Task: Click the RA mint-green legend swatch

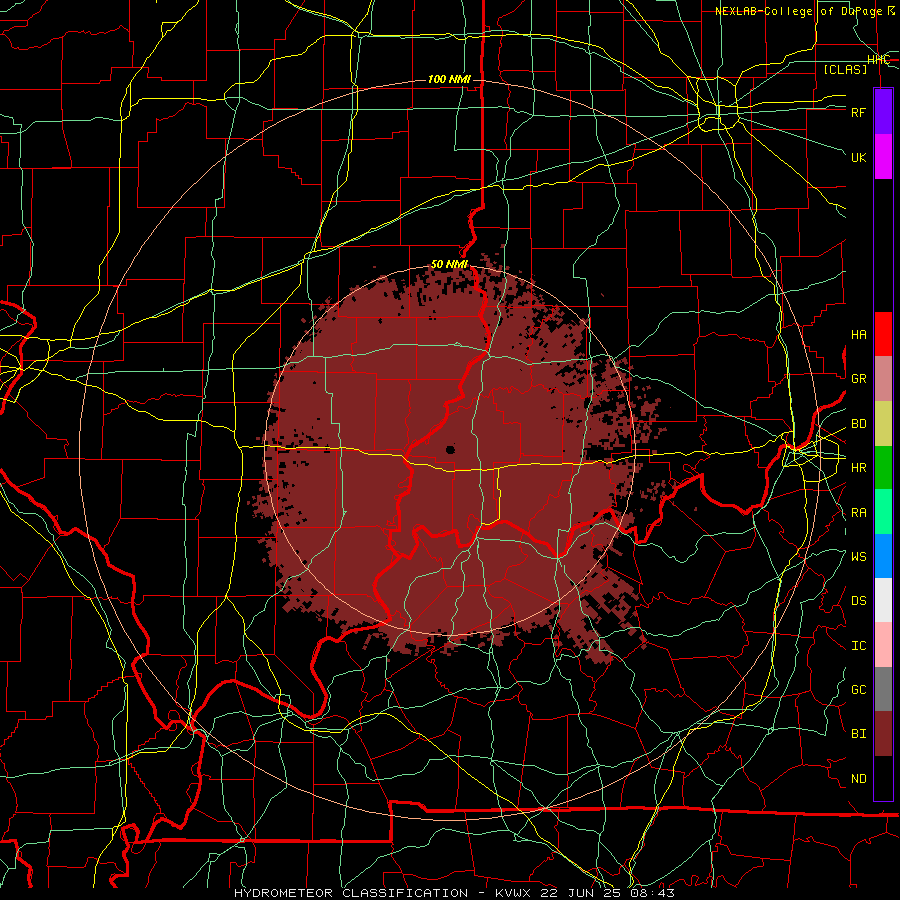Action: 883,512
